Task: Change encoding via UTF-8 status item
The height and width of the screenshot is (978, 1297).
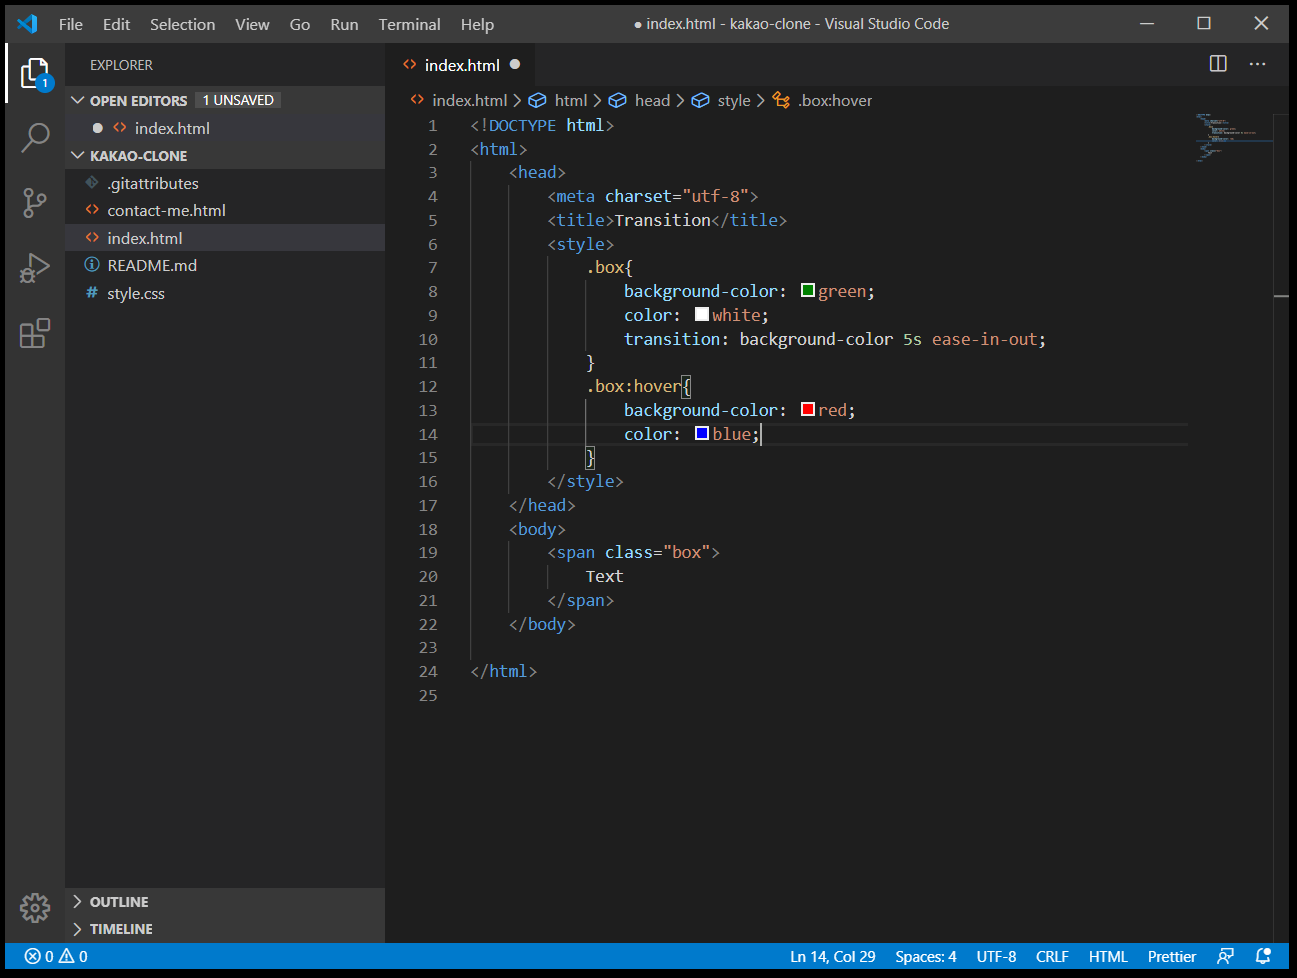Action: (x=996, y=957)
